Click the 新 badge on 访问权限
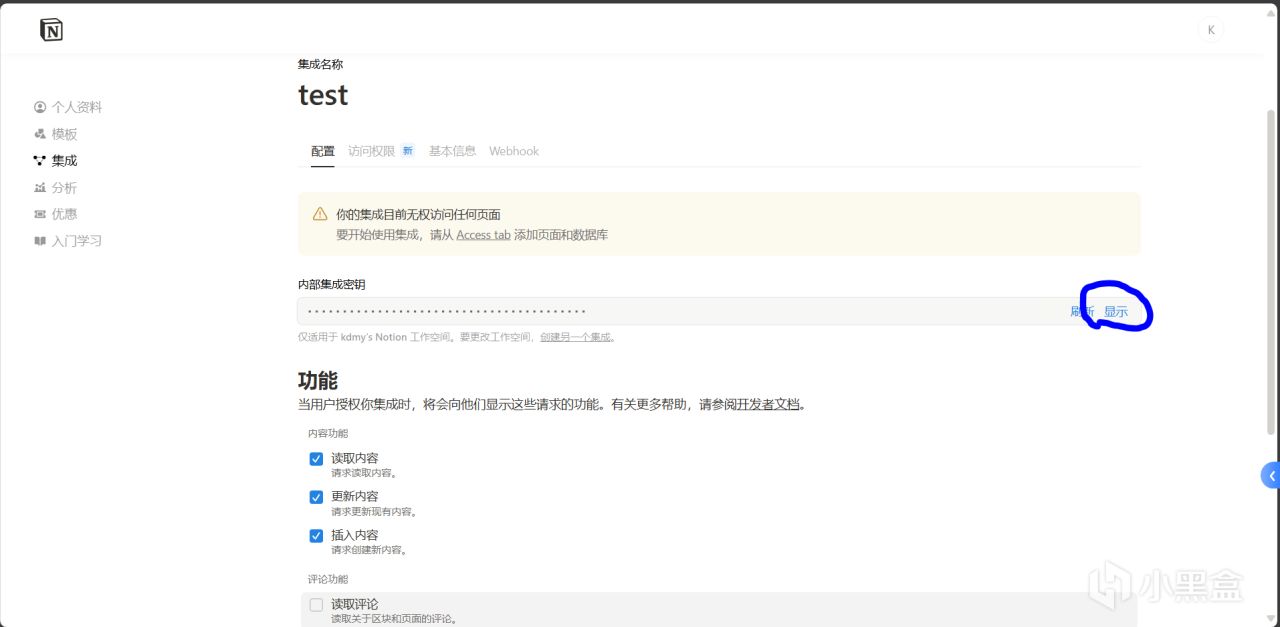Viewport: 1280px width, 627px height. tap(408, 151)
